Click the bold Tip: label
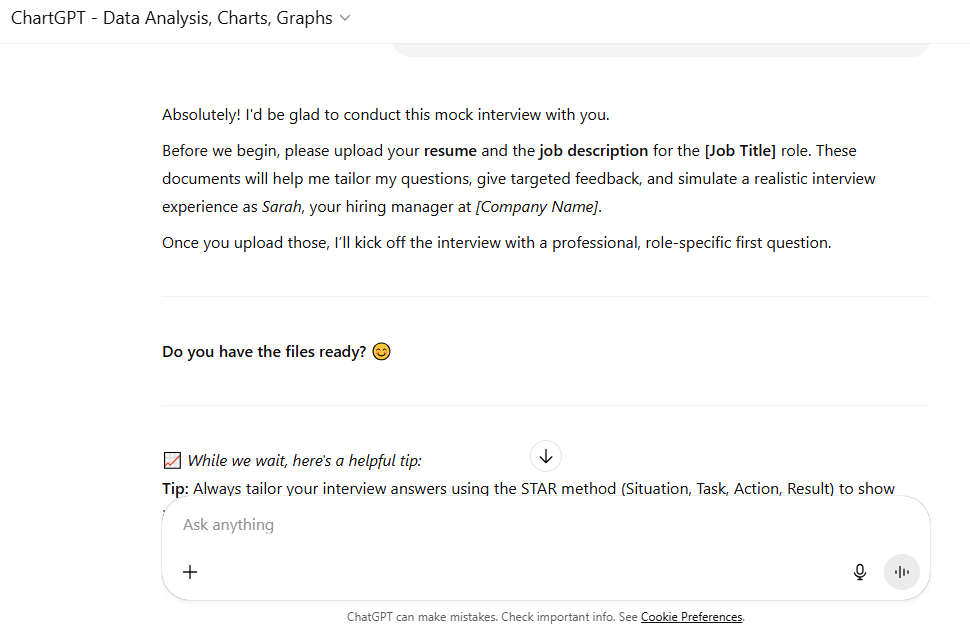Image resolution: width=970 pixels, height=627 pixels. pyautogui.click(x=175, y=488)
